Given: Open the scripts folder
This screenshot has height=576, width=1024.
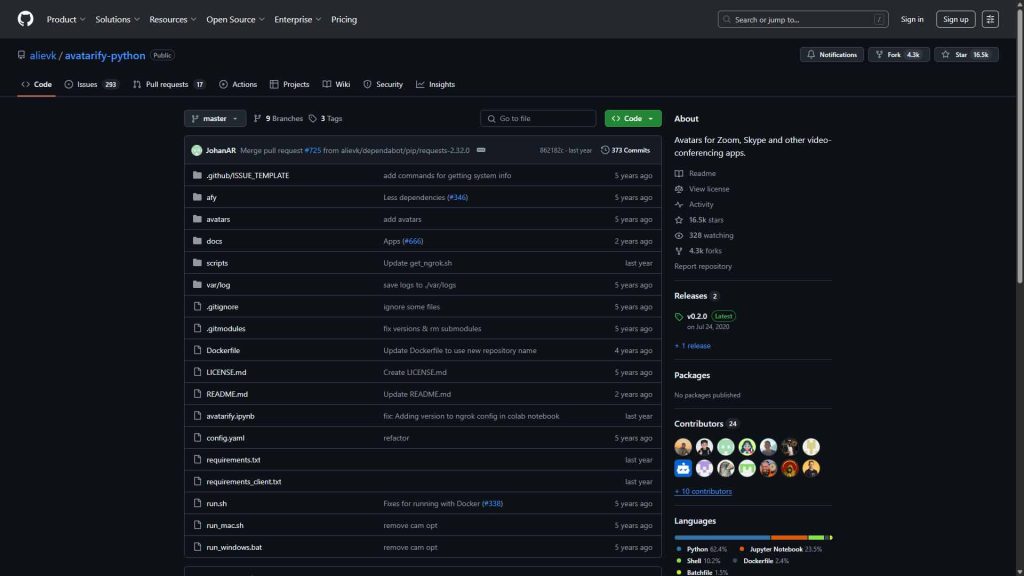Looking at the screenshot, I should [x=217, y=263].
